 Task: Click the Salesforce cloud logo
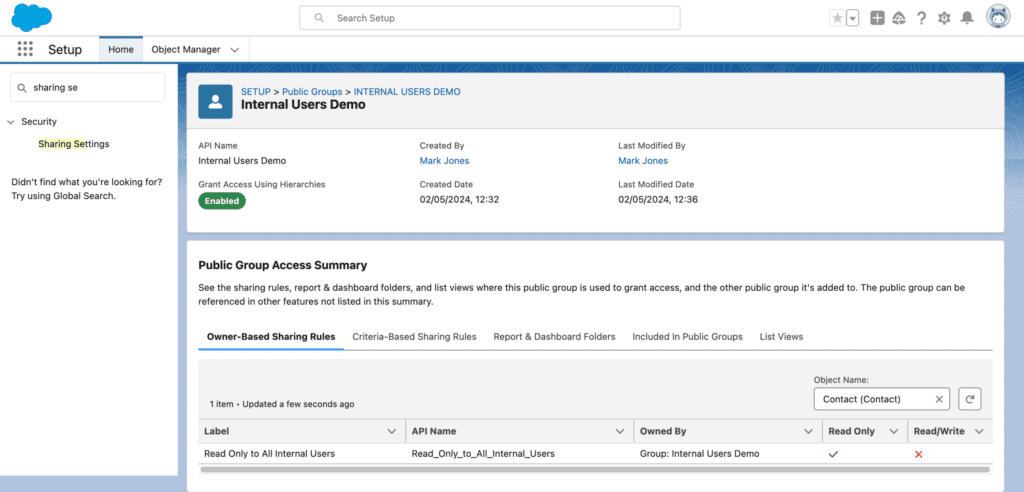[x=31, y=18]
